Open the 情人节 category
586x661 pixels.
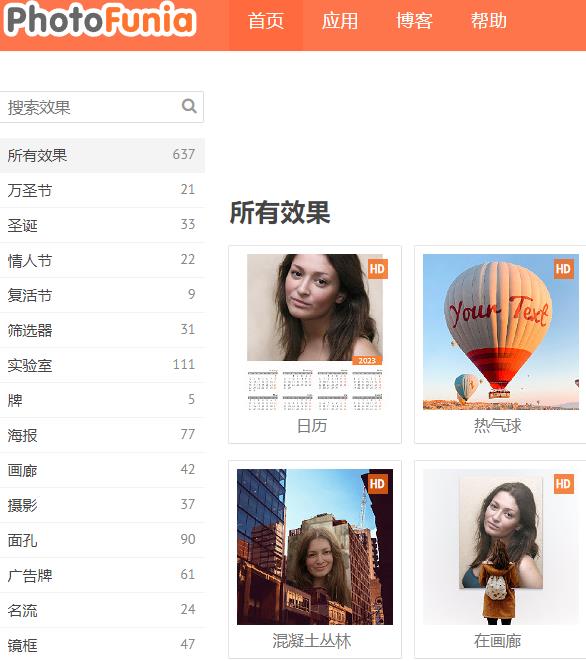(x=102, y=260)
